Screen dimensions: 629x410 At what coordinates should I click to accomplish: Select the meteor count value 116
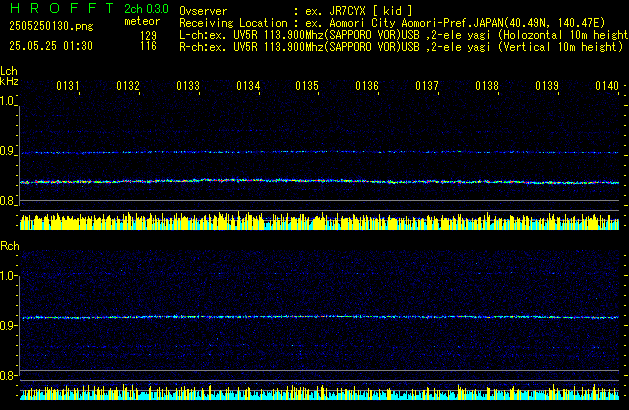148,46
